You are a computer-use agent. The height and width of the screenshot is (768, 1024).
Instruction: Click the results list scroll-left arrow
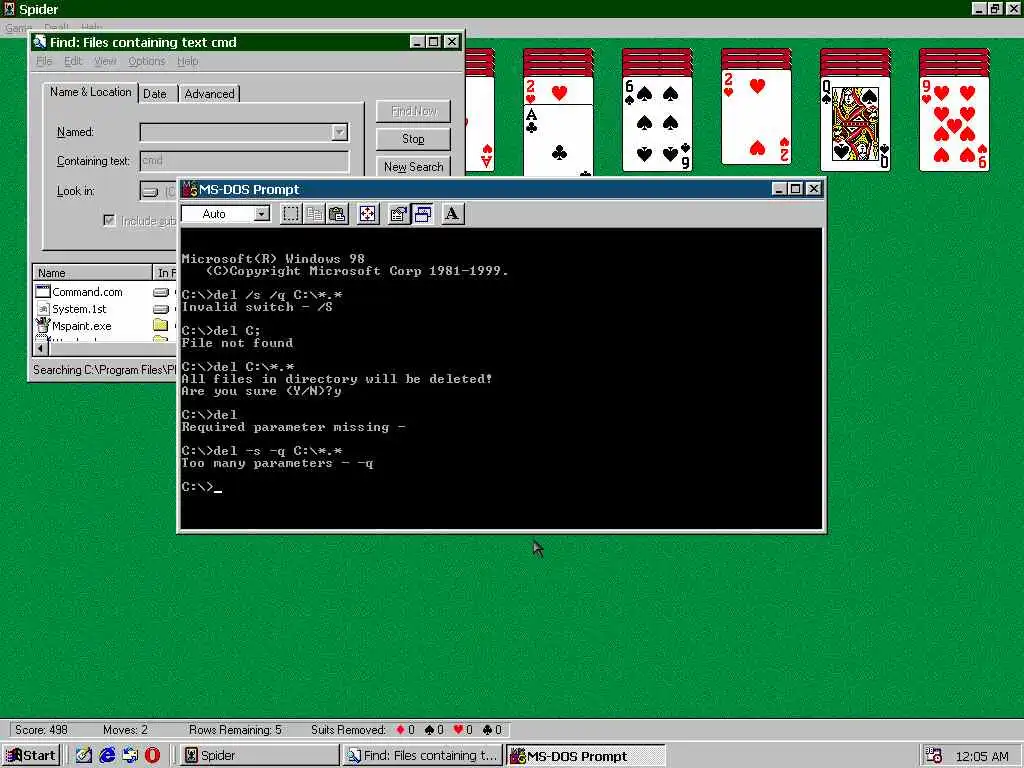tap(40, 349)
